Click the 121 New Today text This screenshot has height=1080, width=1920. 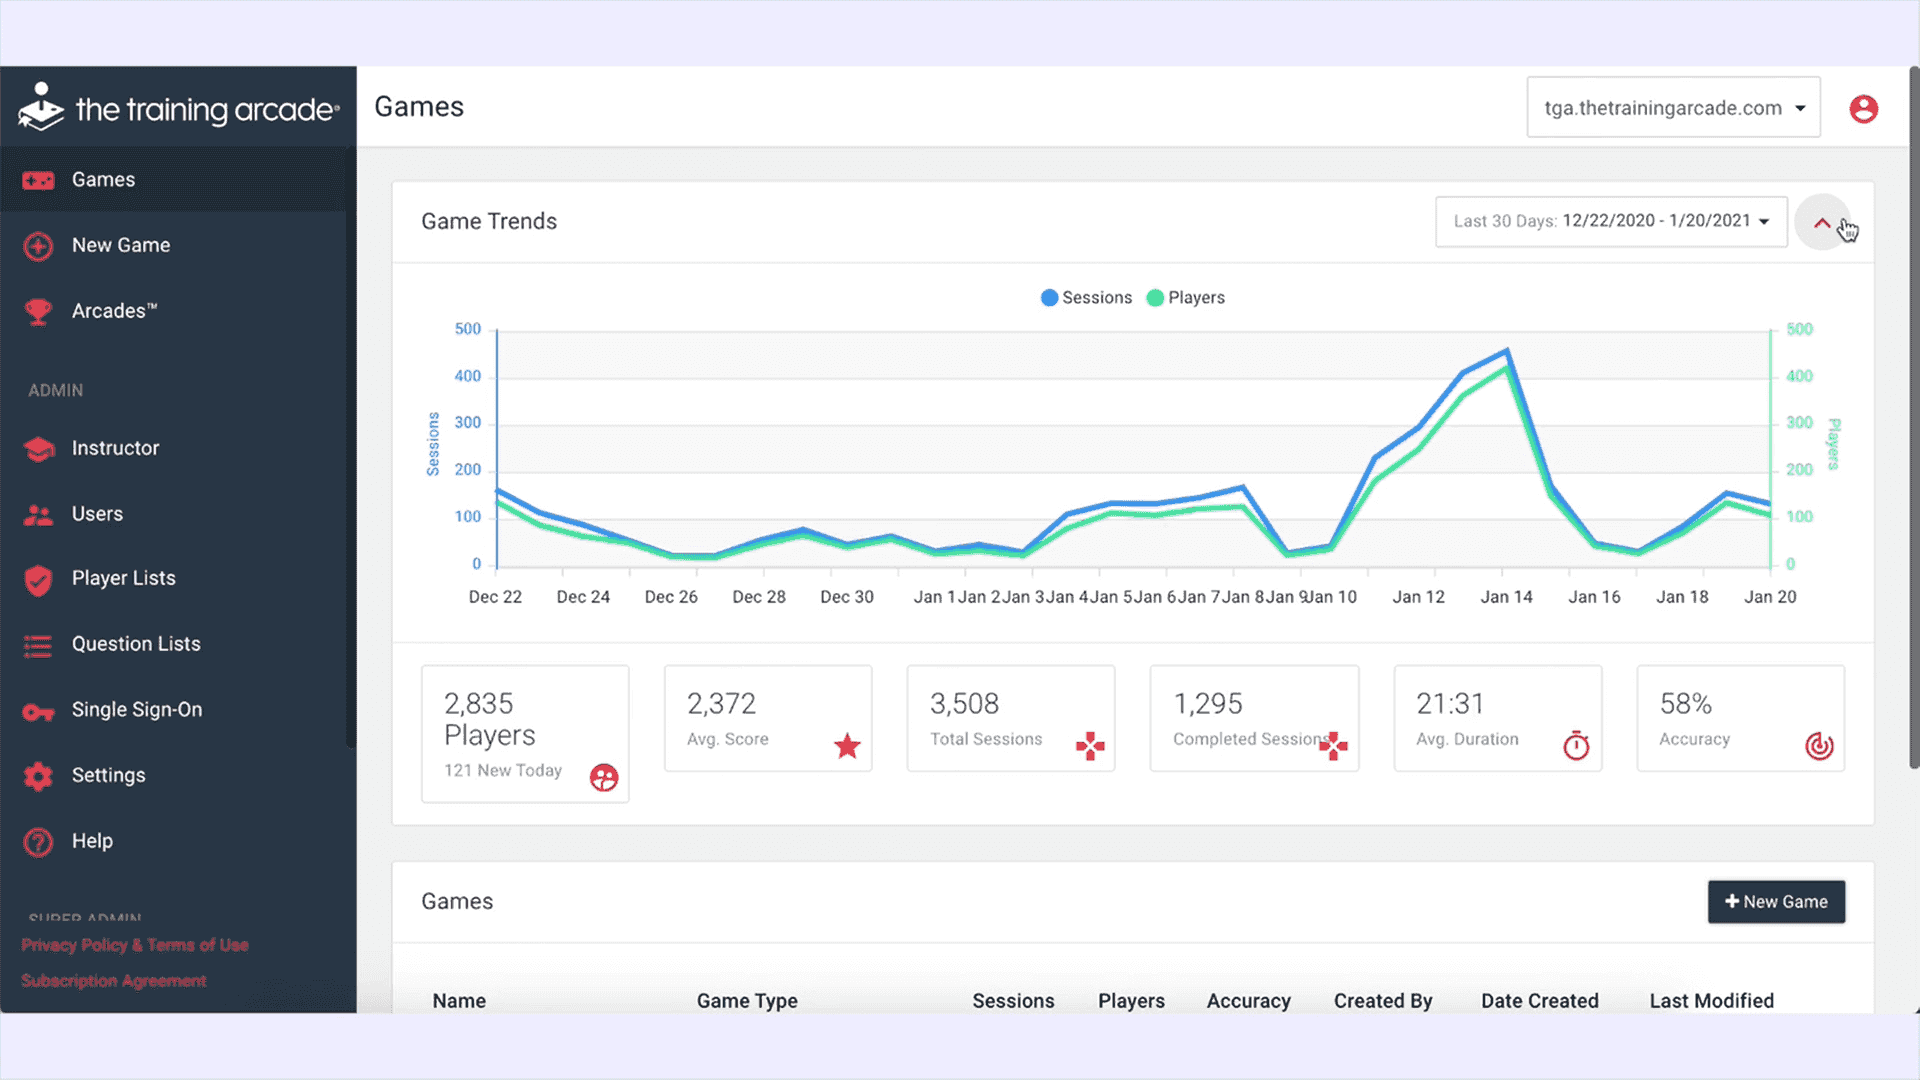503,770
